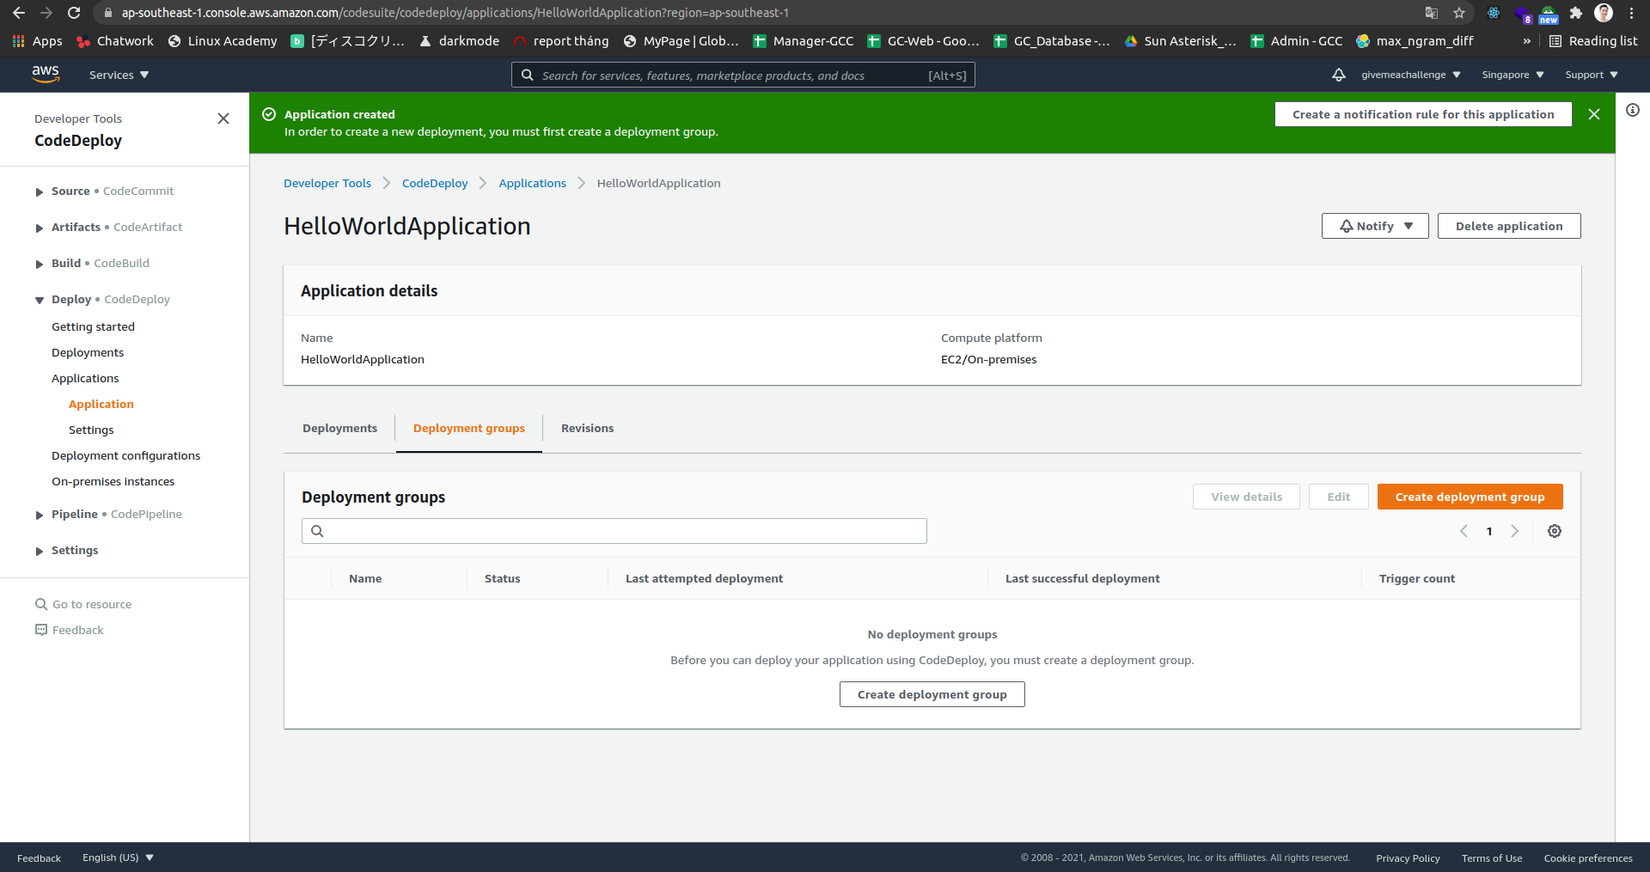Click the AWS logo home icon
Image resolution: width=1650 pixels, height=872 pixels.
pos(45,74)
